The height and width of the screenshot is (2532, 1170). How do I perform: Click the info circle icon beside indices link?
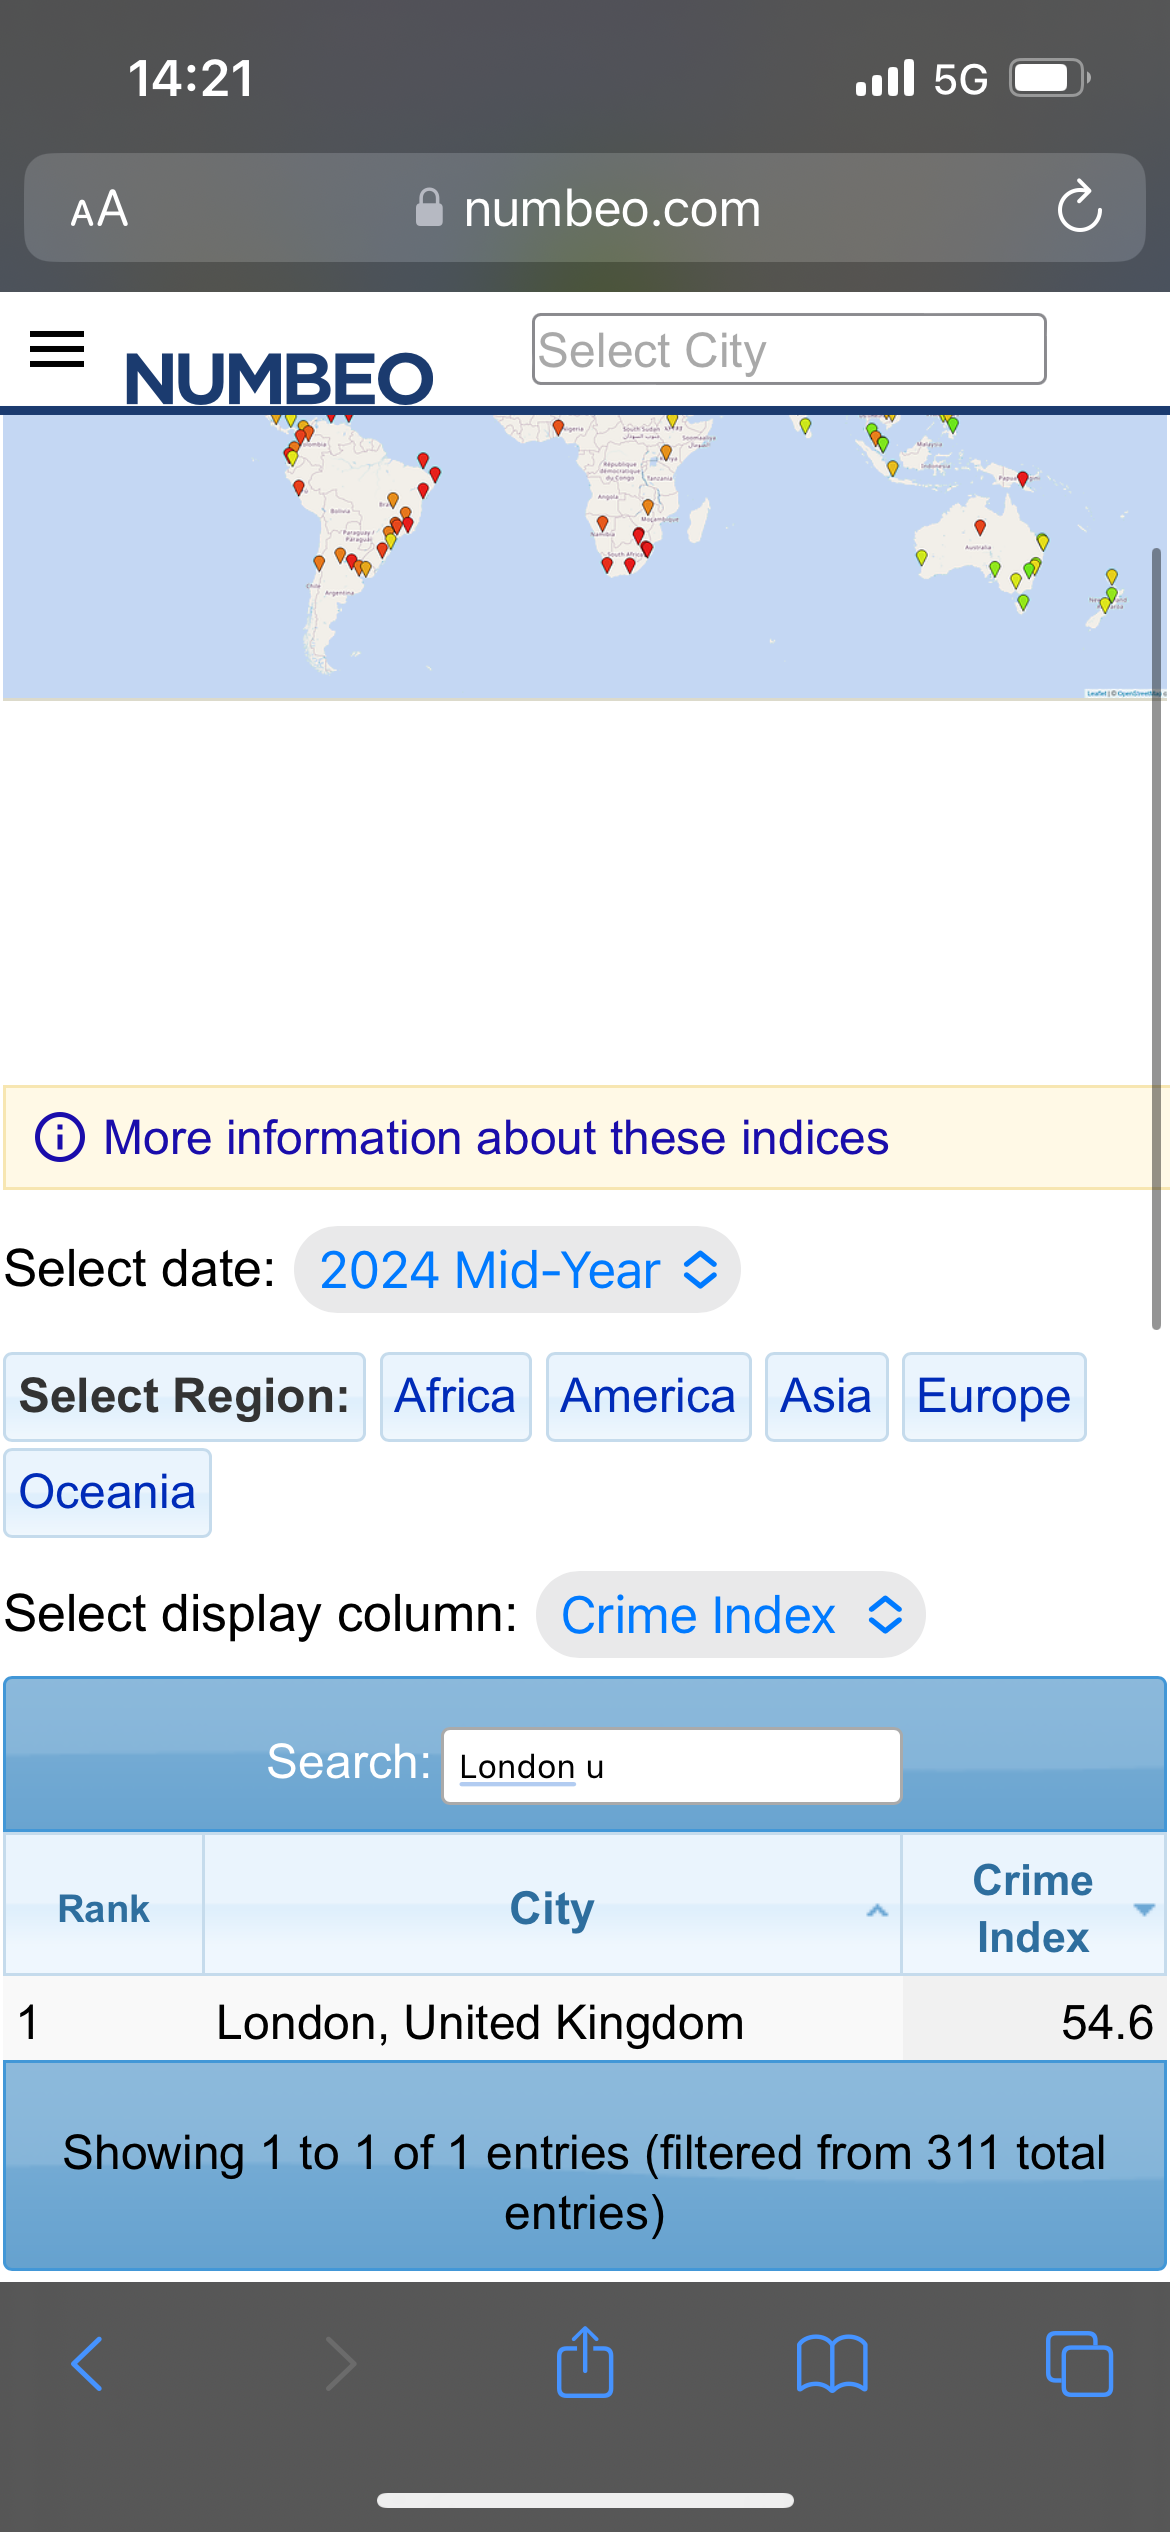tap(60, 1138)
